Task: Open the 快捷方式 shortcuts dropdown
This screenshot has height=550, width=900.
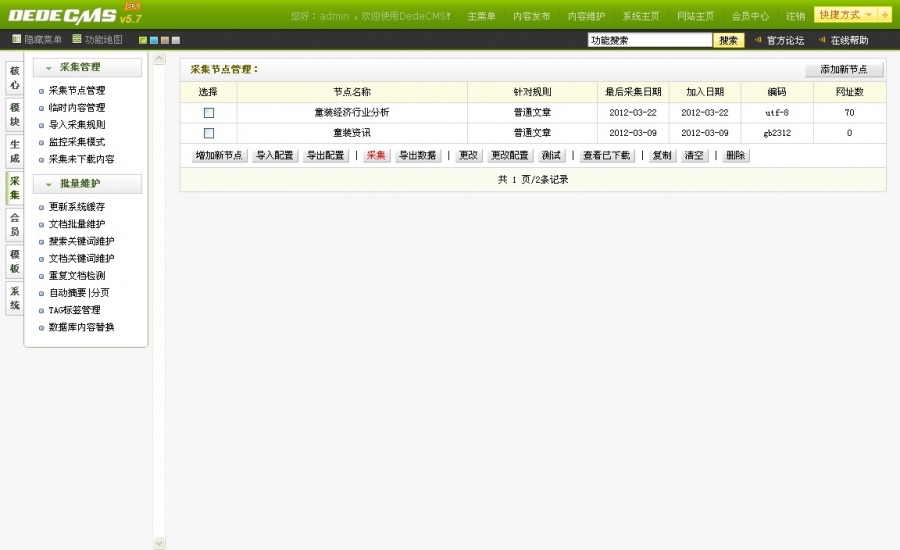Action: 845,15
